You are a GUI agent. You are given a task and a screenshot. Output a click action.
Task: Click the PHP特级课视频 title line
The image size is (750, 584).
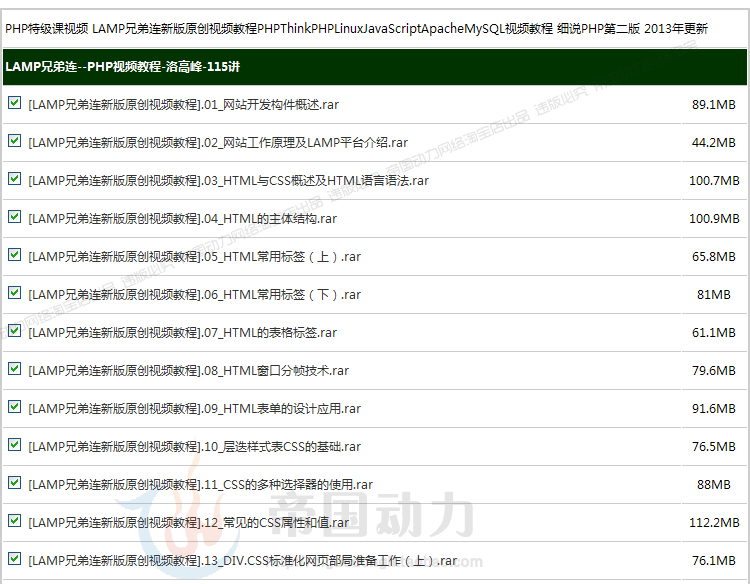point(356,29)
